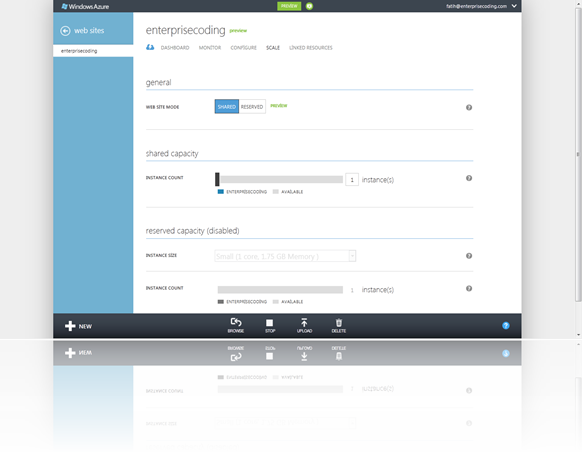
Task: Click the enterprisecoding page title
Action: point(185,30)
